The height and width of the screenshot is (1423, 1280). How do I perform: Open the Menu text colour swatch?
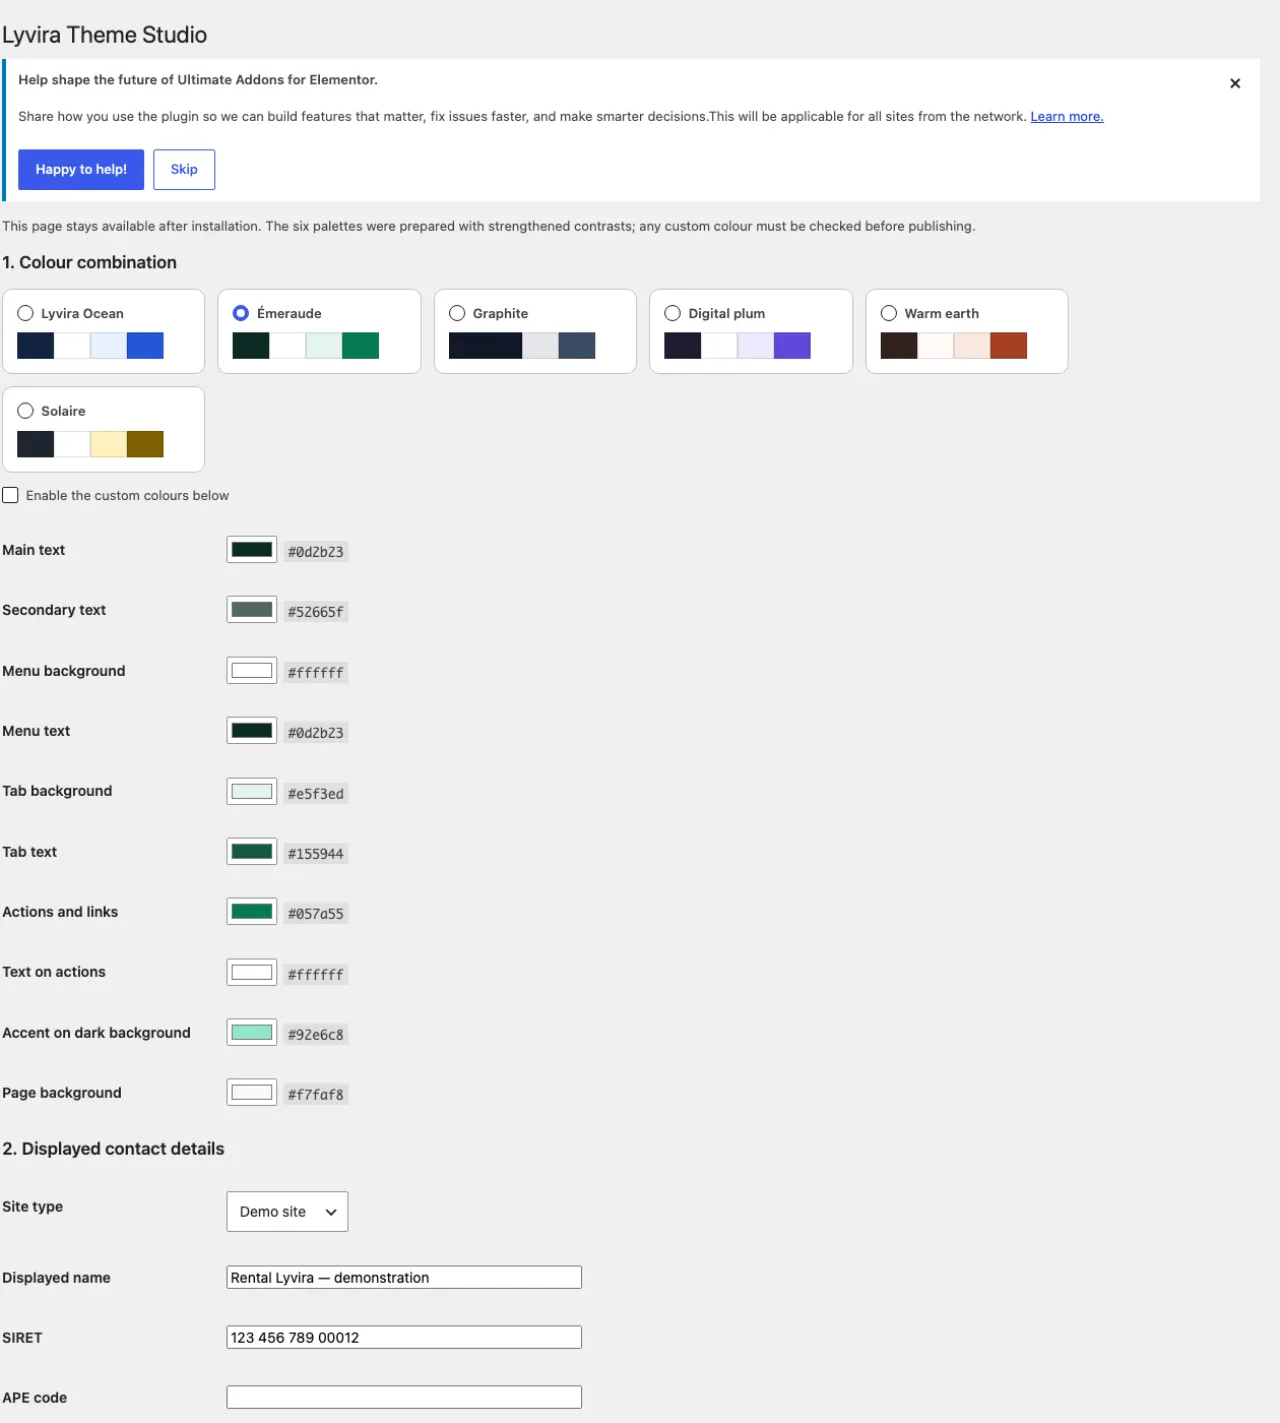[252, 731]
